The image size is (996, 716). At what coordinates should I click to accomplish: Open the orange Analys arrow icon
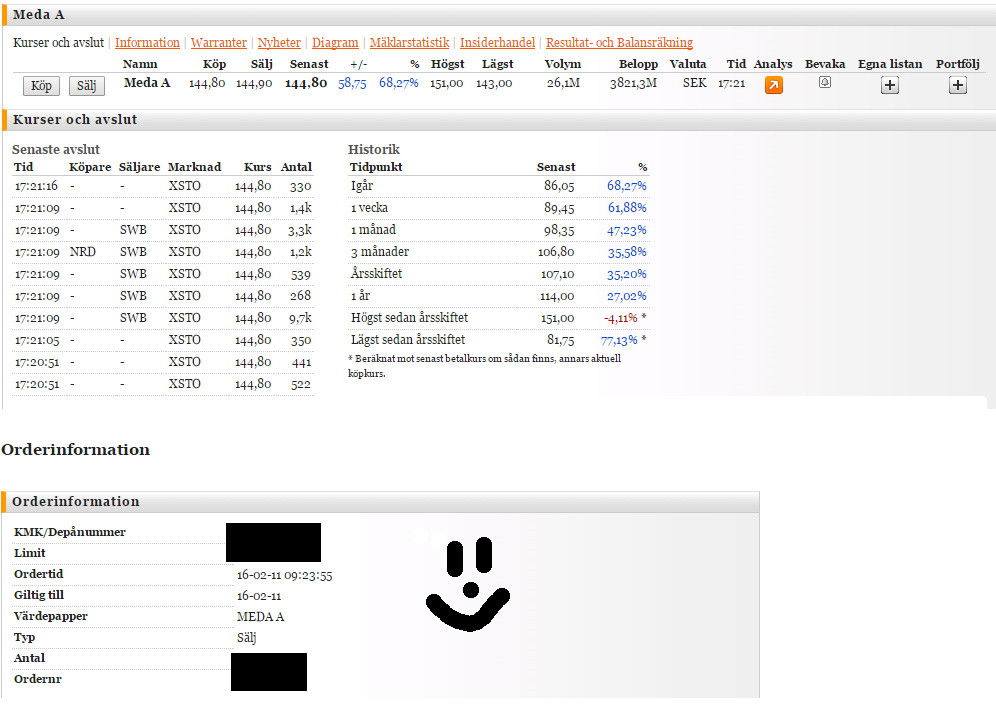pyautogui.click(x=774, y=85)
